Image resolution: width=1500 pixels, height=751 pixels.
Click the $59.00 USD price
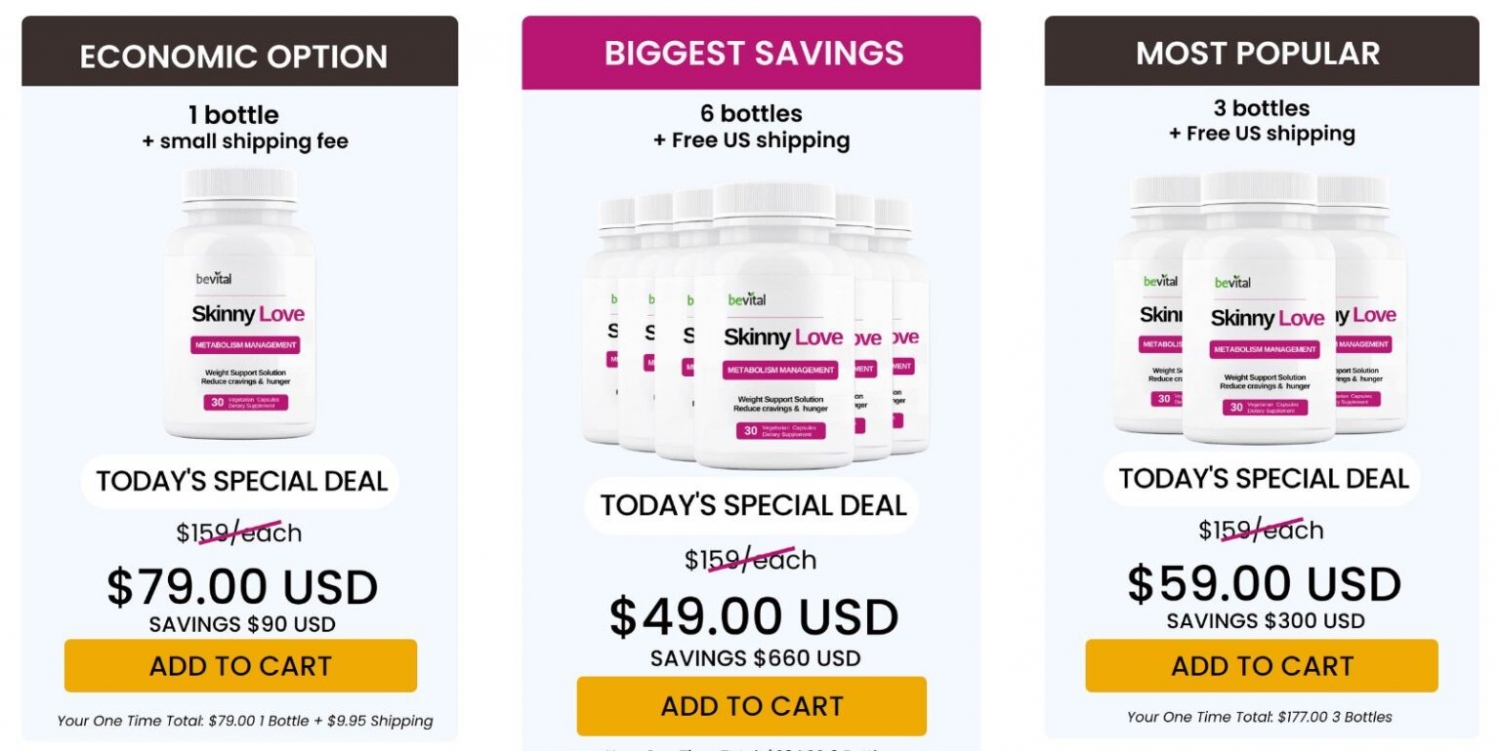[1264, 584]
